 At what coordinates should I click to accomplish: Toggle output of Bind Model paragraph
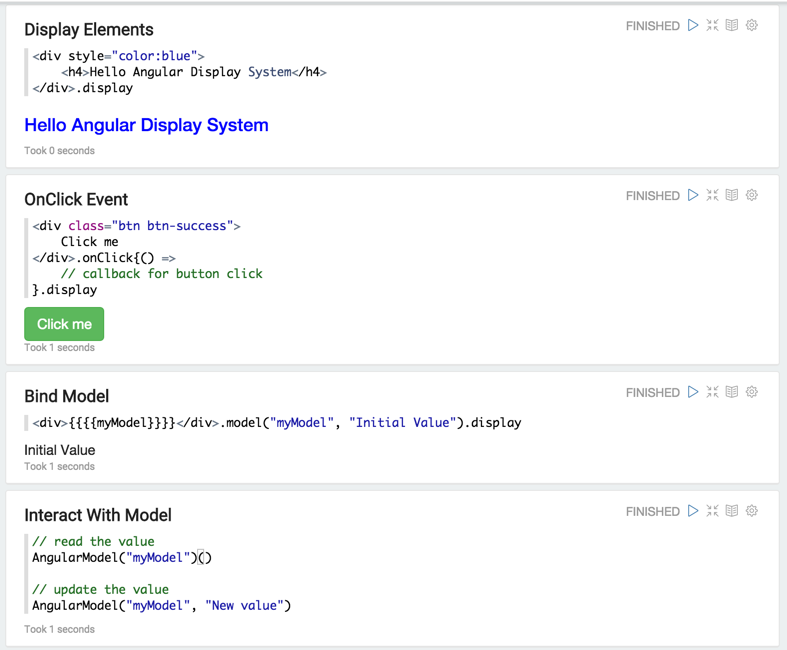732,392
